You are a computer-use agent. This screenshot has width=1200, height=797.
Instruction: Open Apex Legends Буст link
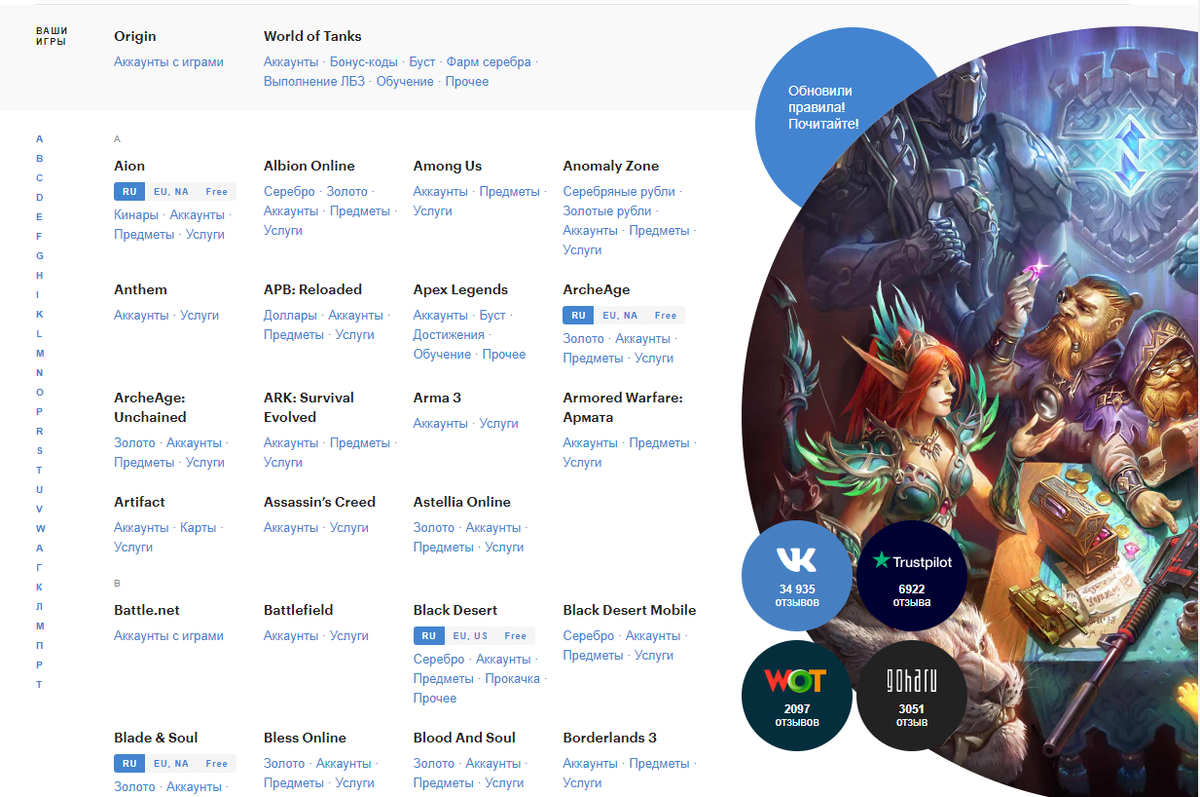[492, 315]
